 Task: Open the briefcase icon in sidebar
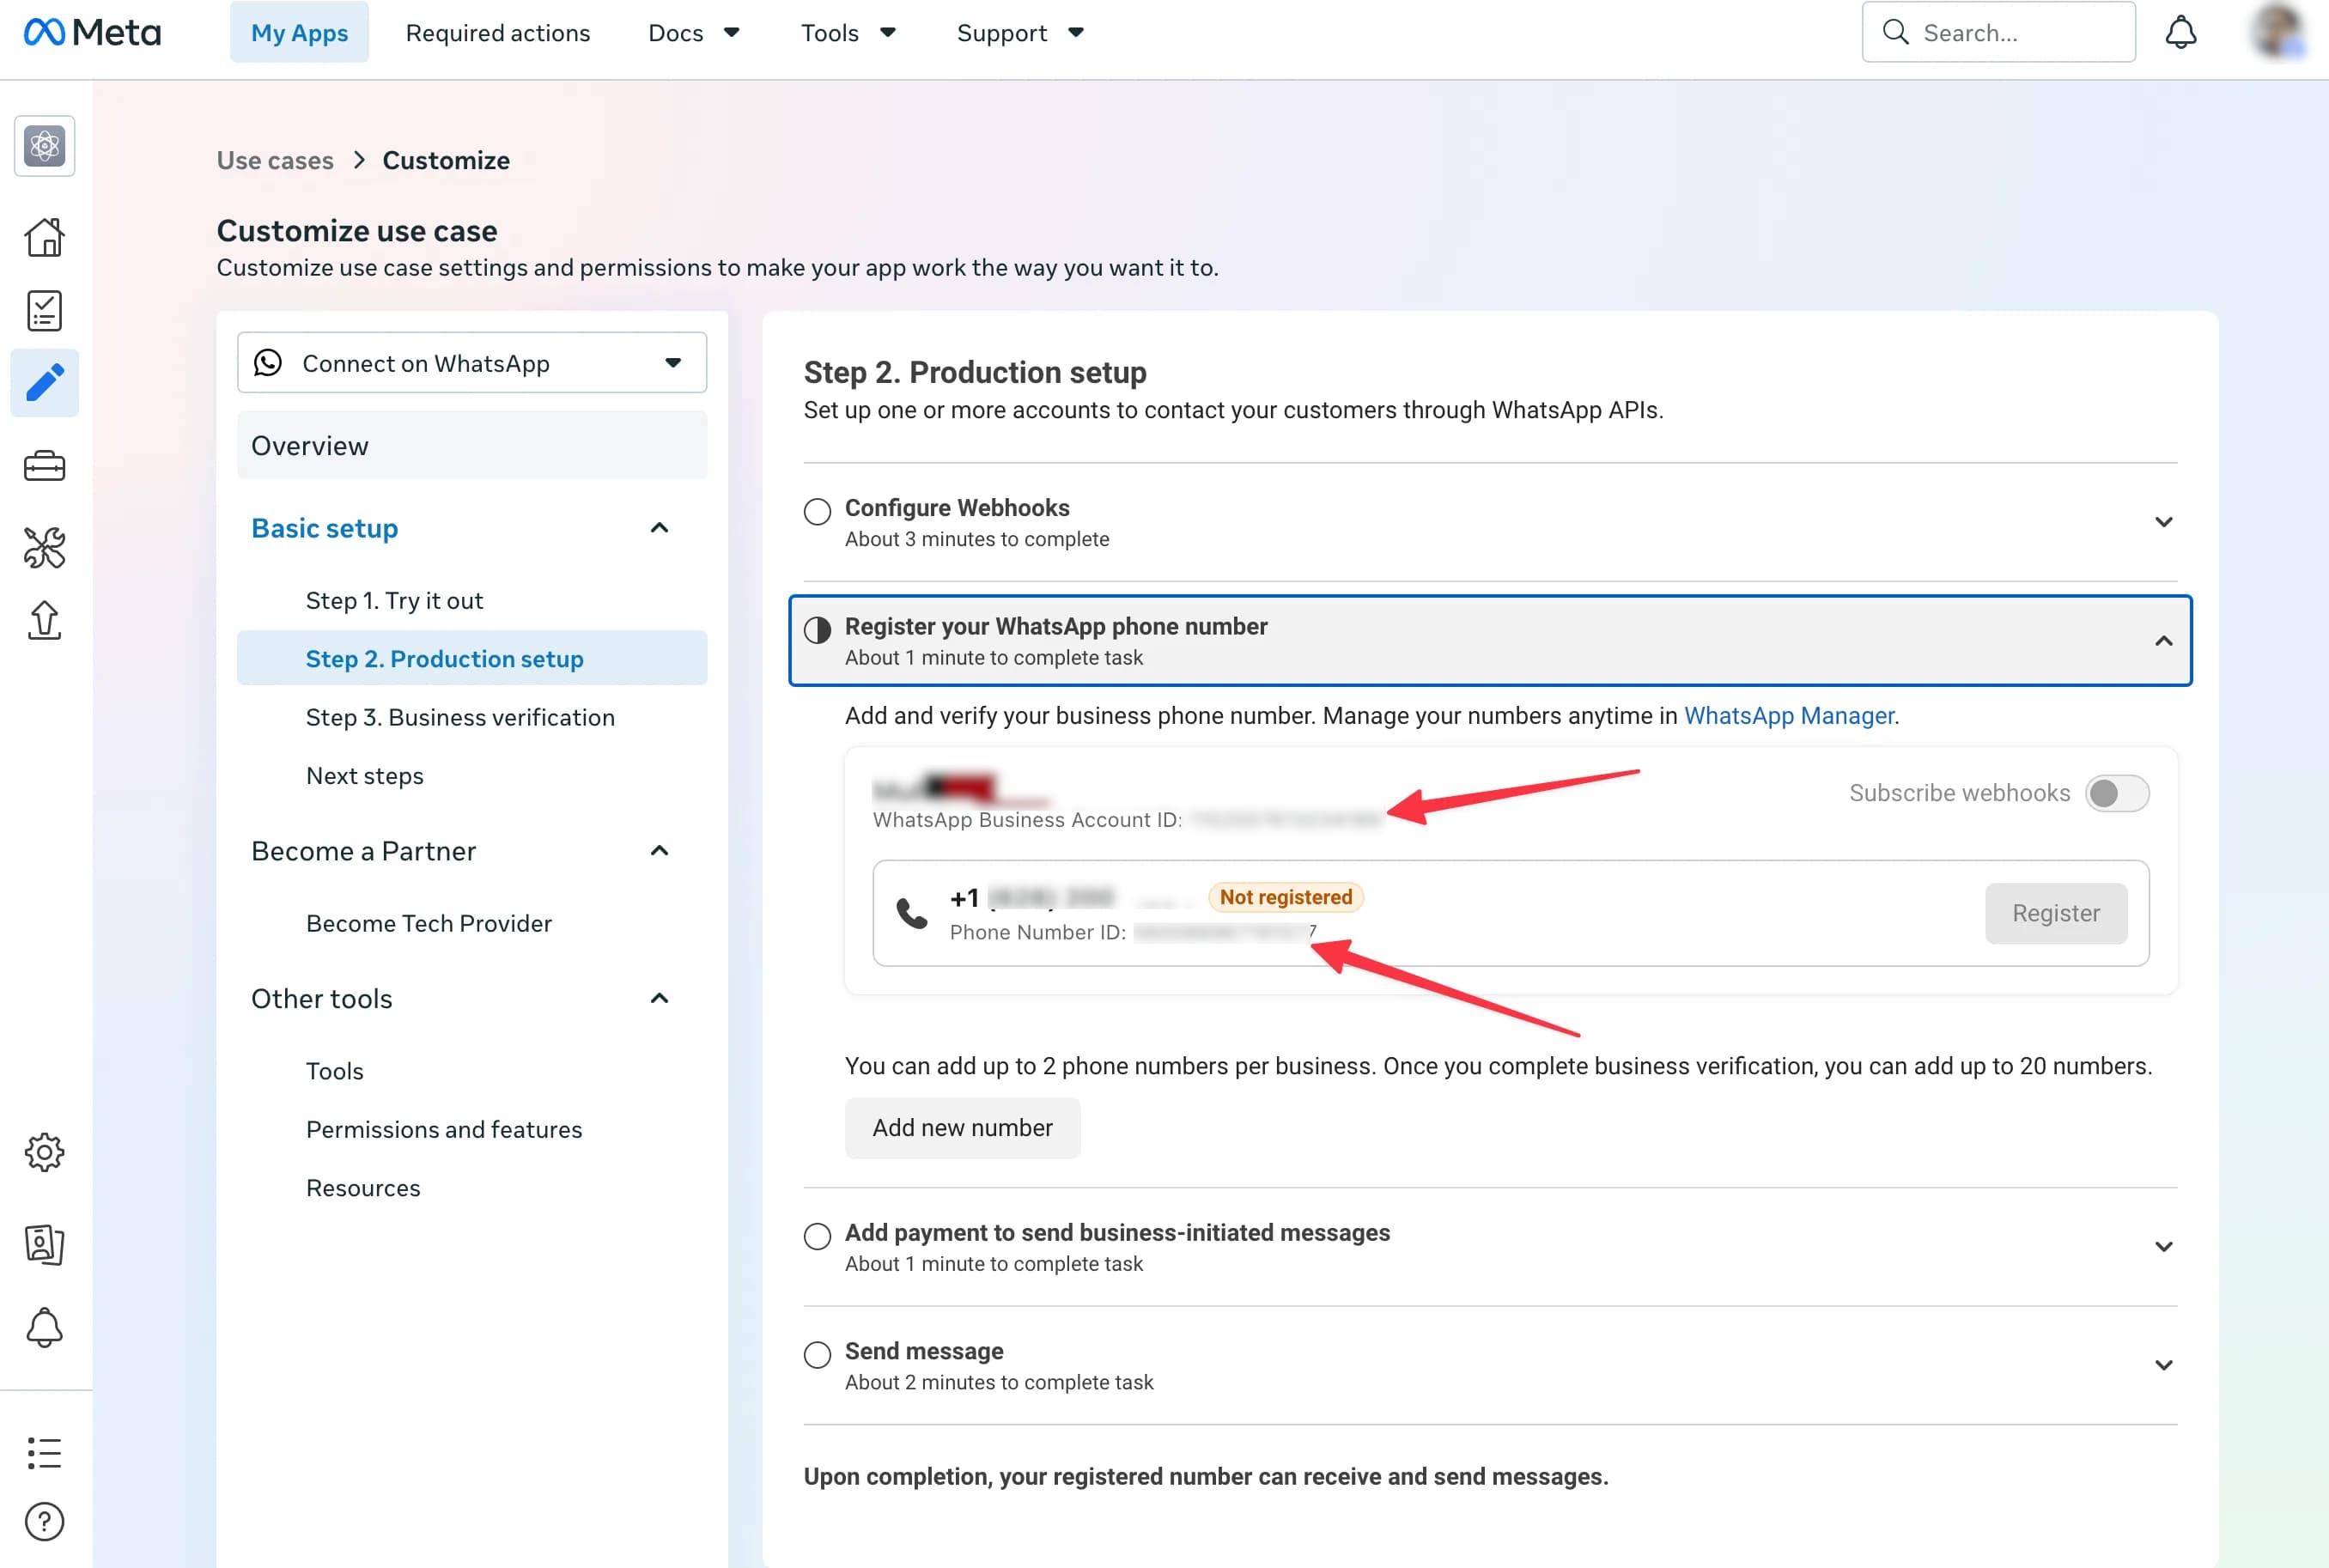pyautogui.click(x=45, y=466)
